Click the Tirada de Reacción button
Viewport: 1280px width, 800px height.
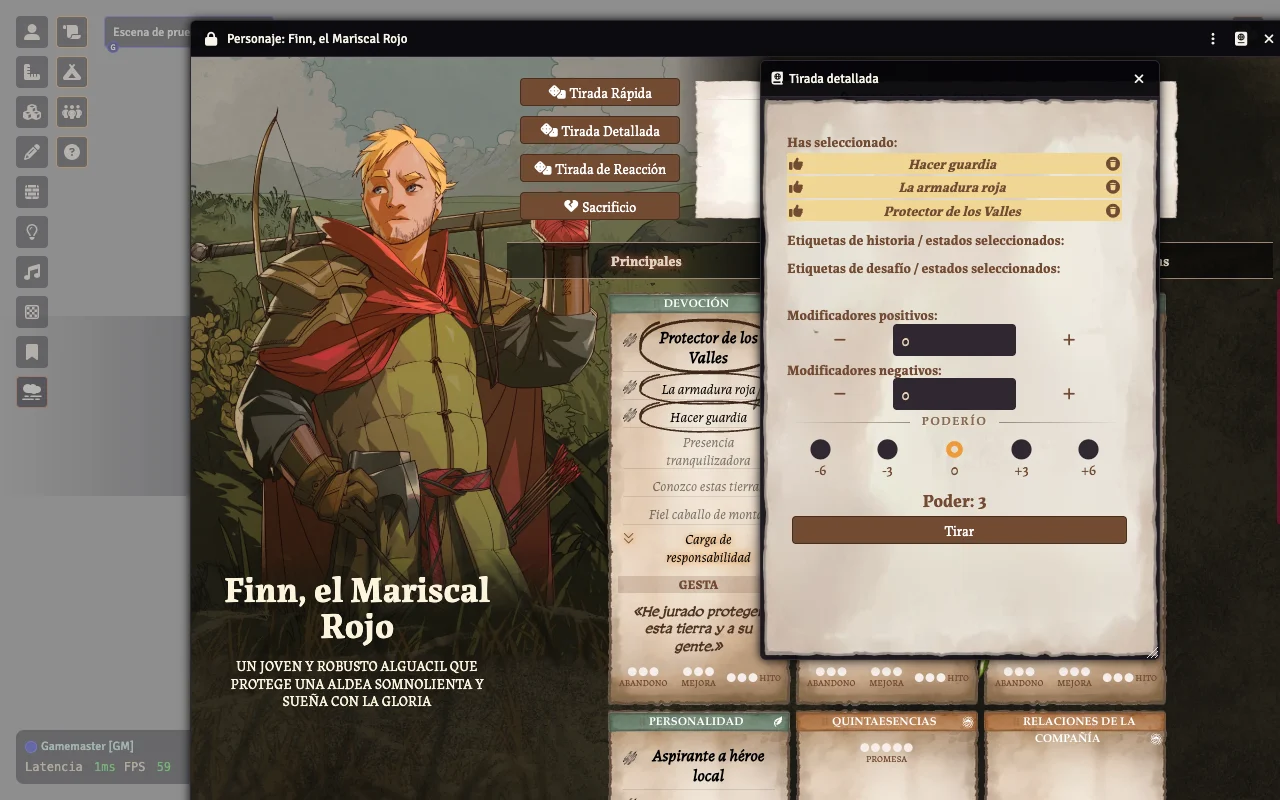(600, 169)
